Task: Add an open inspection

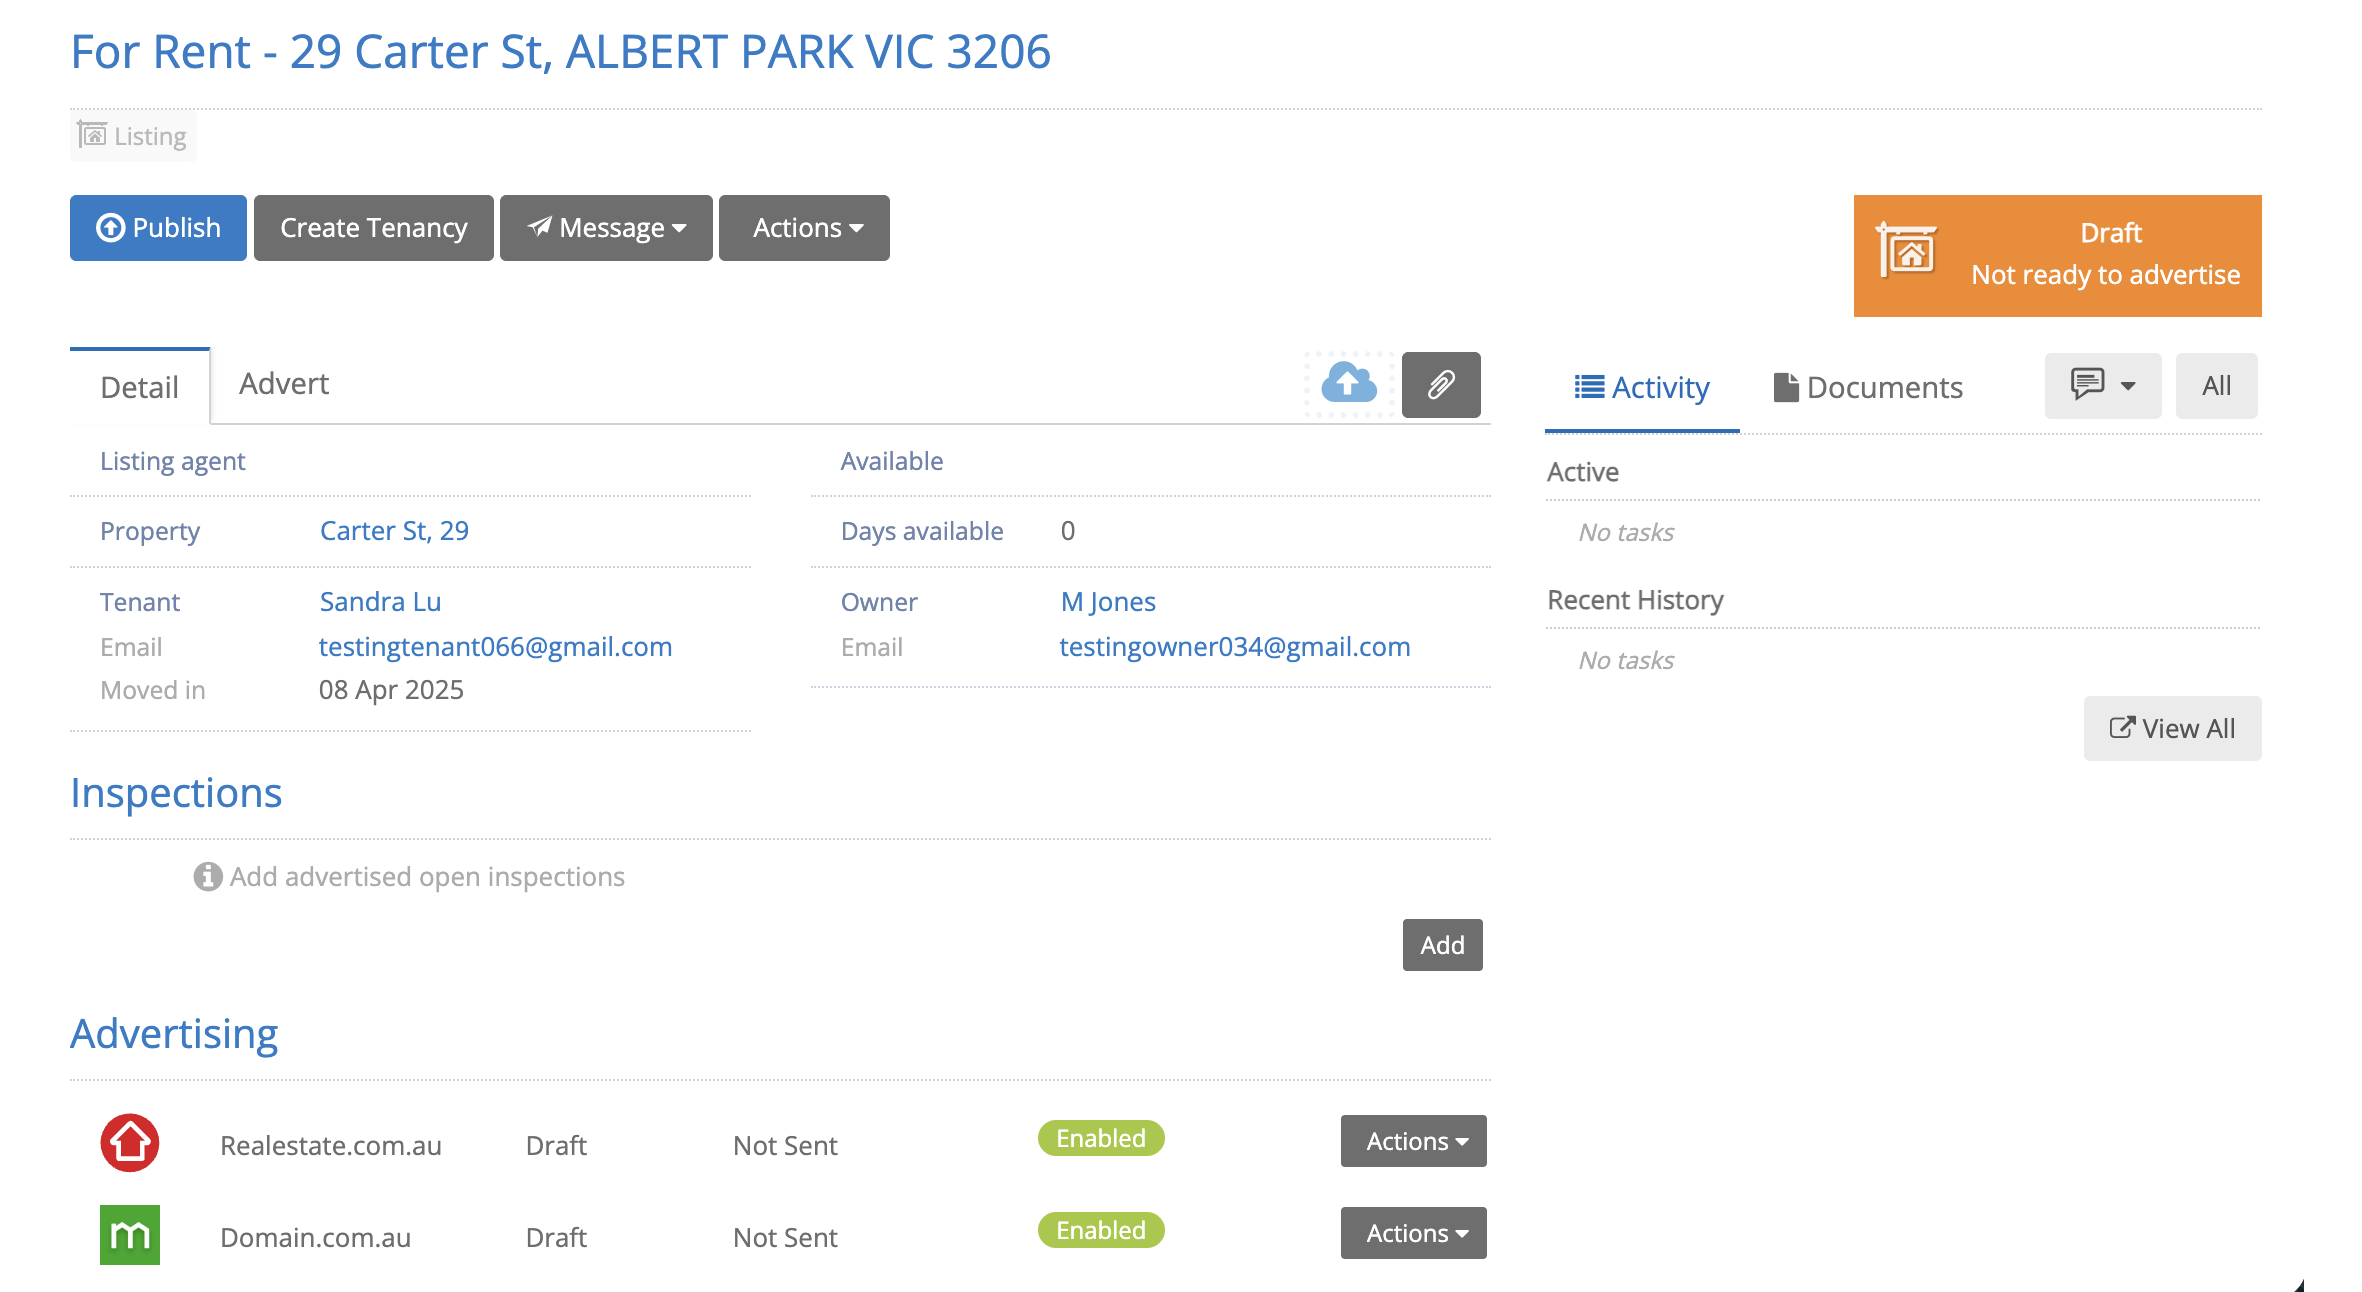Action: pos(1443,945)
